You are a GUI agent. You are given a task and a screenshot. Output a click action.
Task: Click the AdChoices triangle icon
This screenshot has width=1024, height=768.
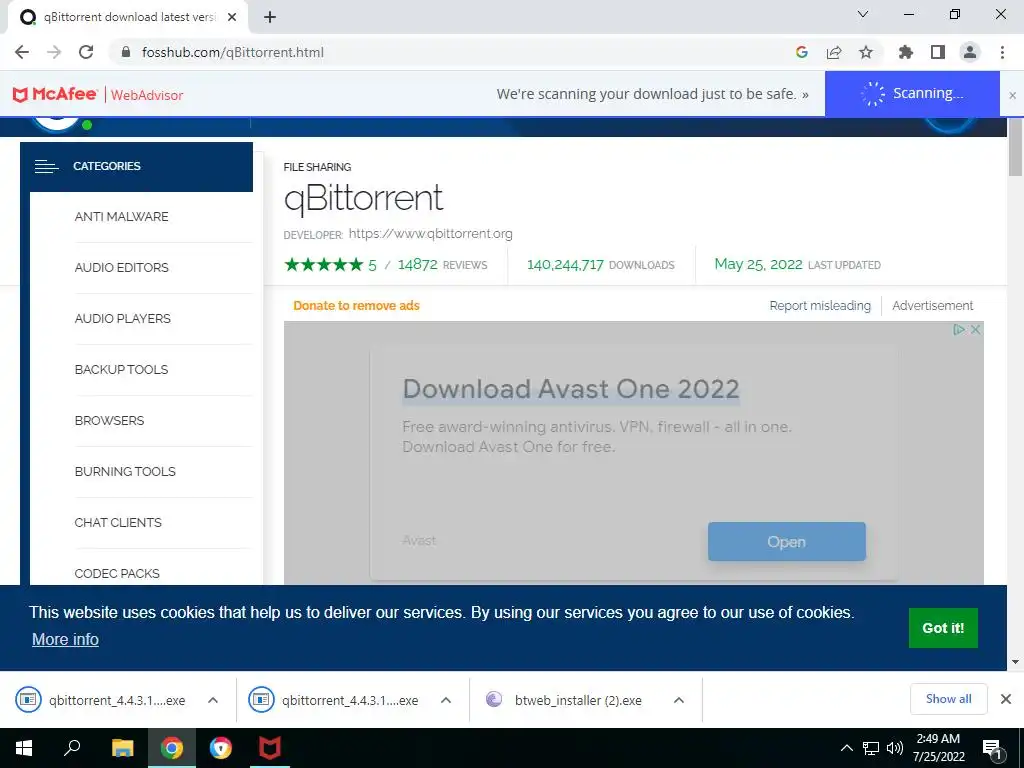tap(959, 330)
